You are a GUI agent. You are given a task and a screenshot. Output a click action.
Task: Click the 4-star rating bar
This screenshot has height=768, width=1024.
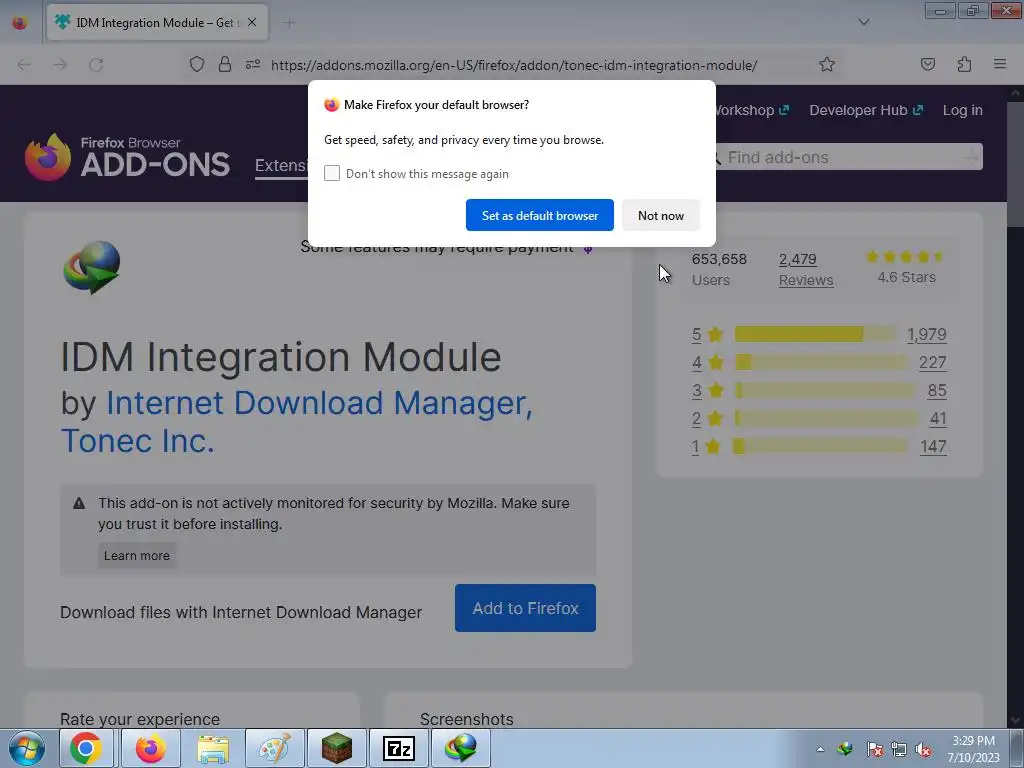pyautogui.click(x=821, y=362)
